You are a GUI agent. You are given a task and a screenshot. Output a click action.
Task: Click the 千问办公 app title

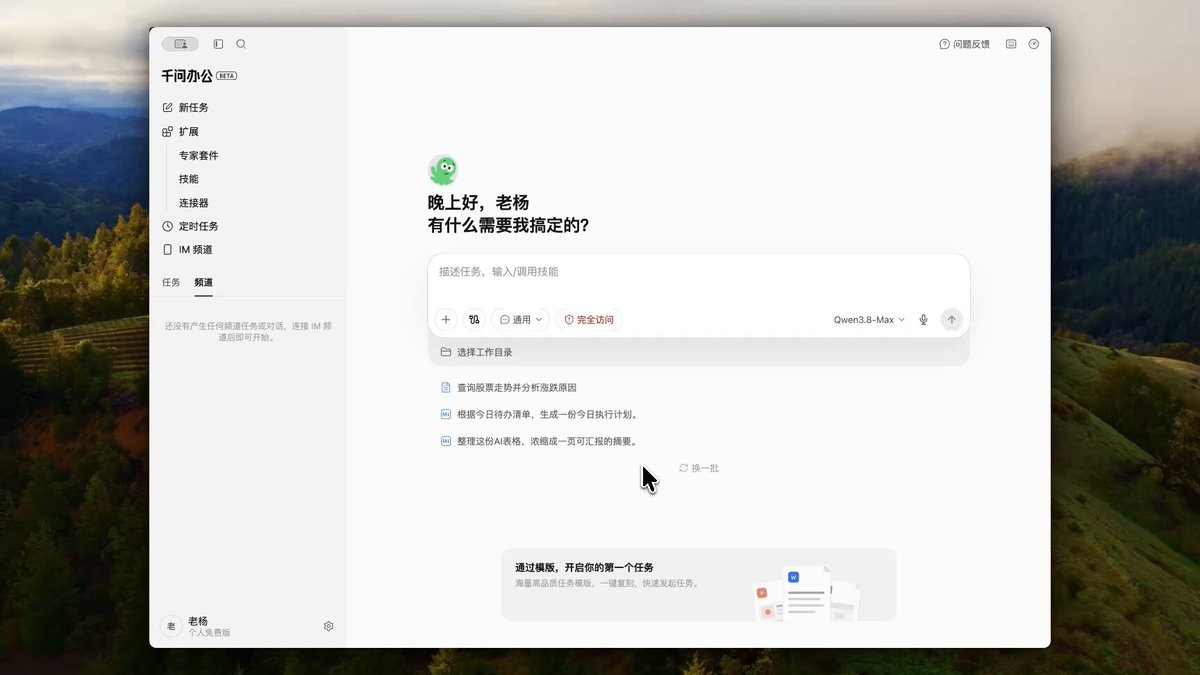187,76
